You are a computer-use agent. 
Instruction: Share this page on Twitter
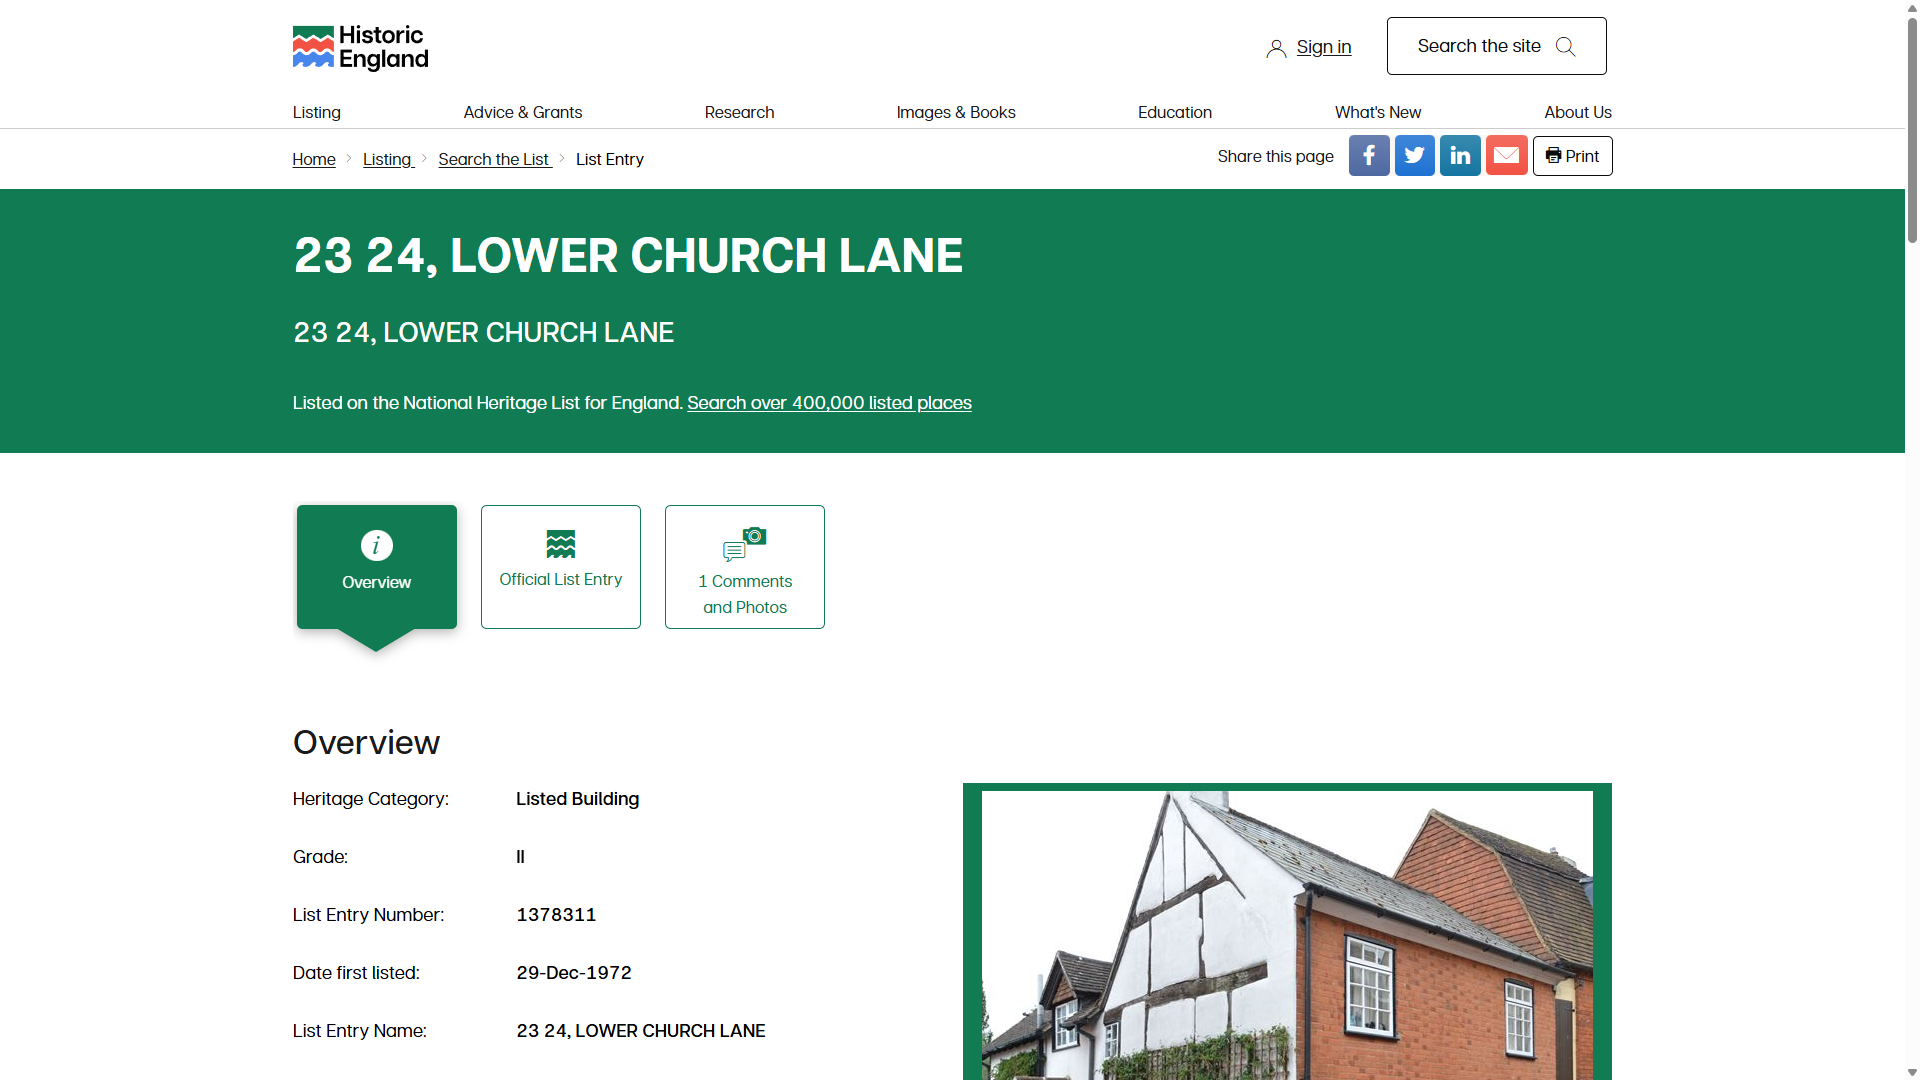[1415, 156]
